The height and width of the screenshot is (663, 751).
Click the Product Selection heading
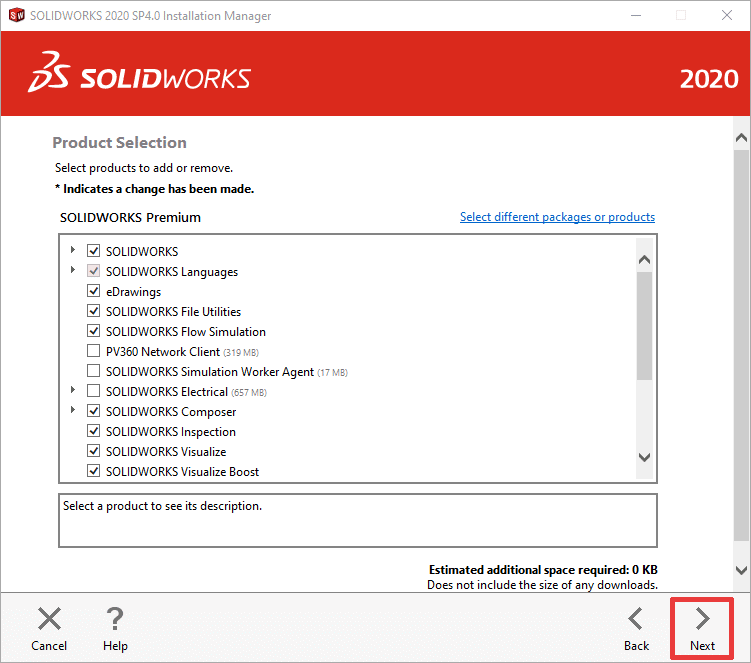click(119, 142)
